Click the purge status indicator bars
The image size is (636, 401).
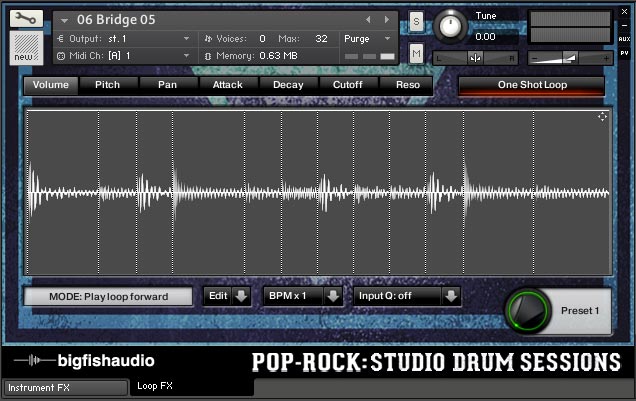[x=370, y=56]
